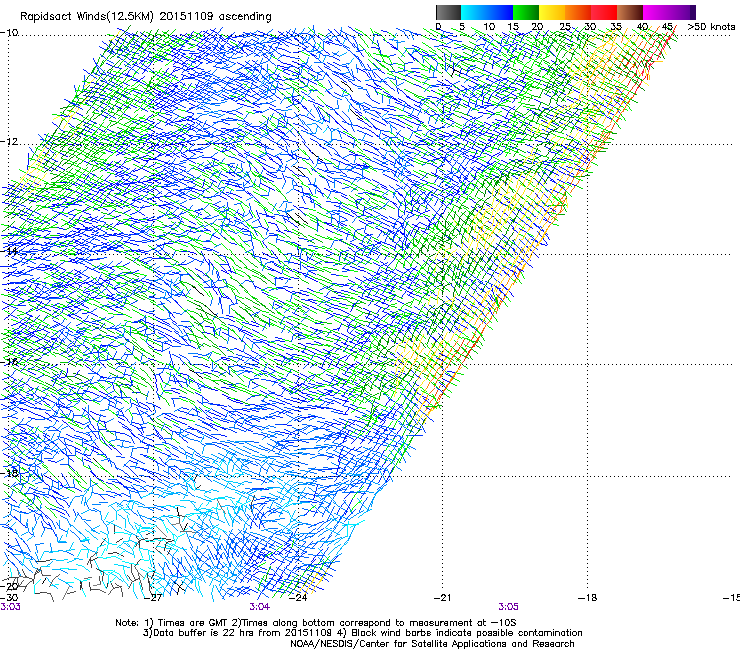Click the '-27' longitude axis label

(154, 598)
